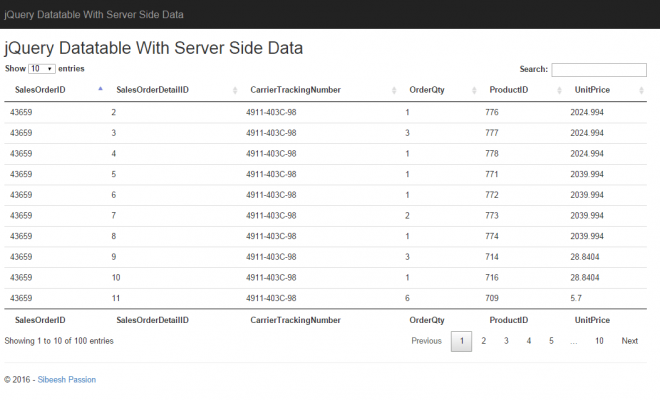Click the CarrierTrackingNumber column sort arrows
This screenshot has height=400, width=660.
coord(394,90)
